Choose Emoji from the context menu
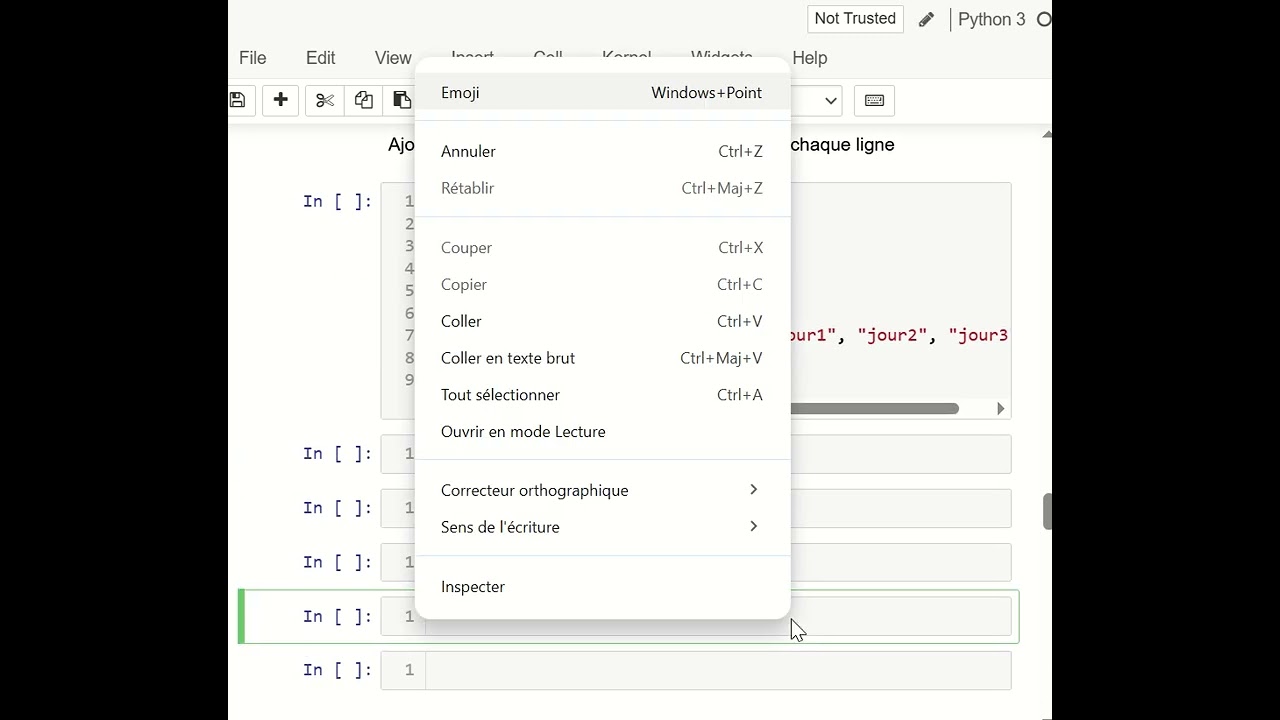The height and width of the screenshot is (720, 1280). pyautogui.click(x=602, y=92)
